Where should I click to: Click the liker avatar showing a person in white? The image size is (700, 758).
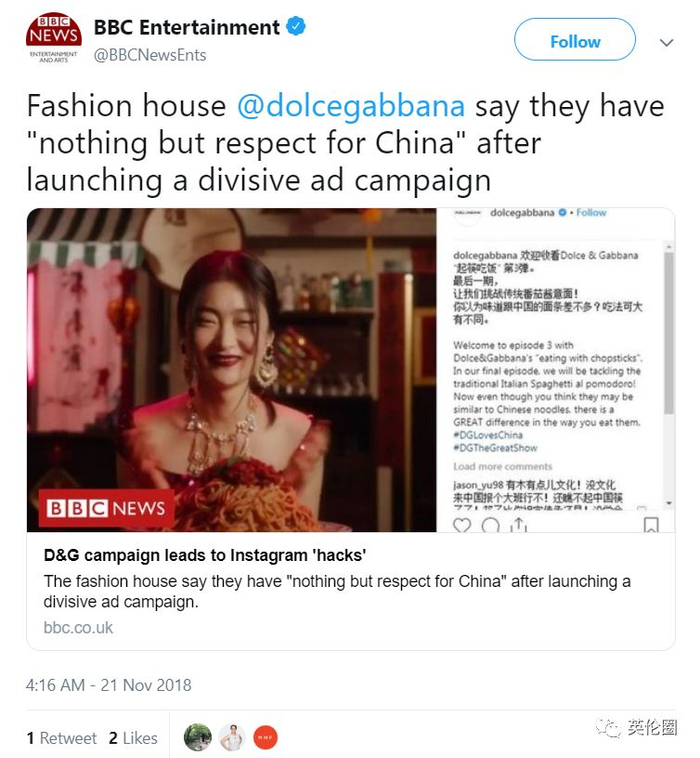232,737
